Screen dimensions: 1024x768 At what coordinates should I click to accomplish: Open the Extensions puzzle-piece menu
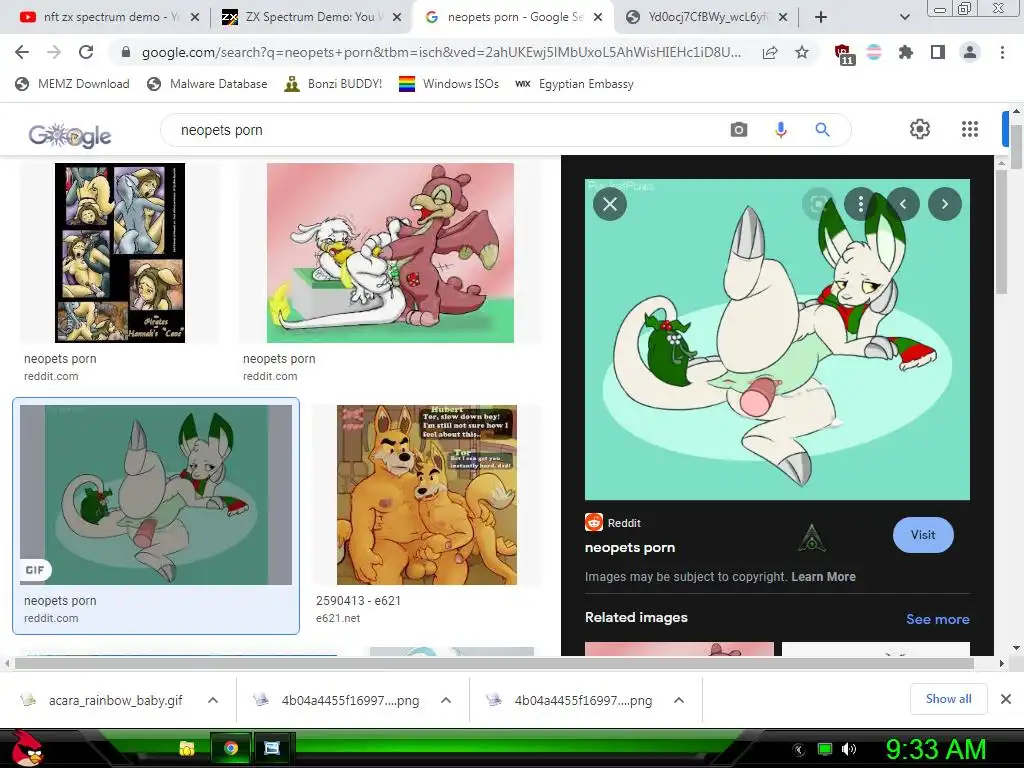(905, 52)
